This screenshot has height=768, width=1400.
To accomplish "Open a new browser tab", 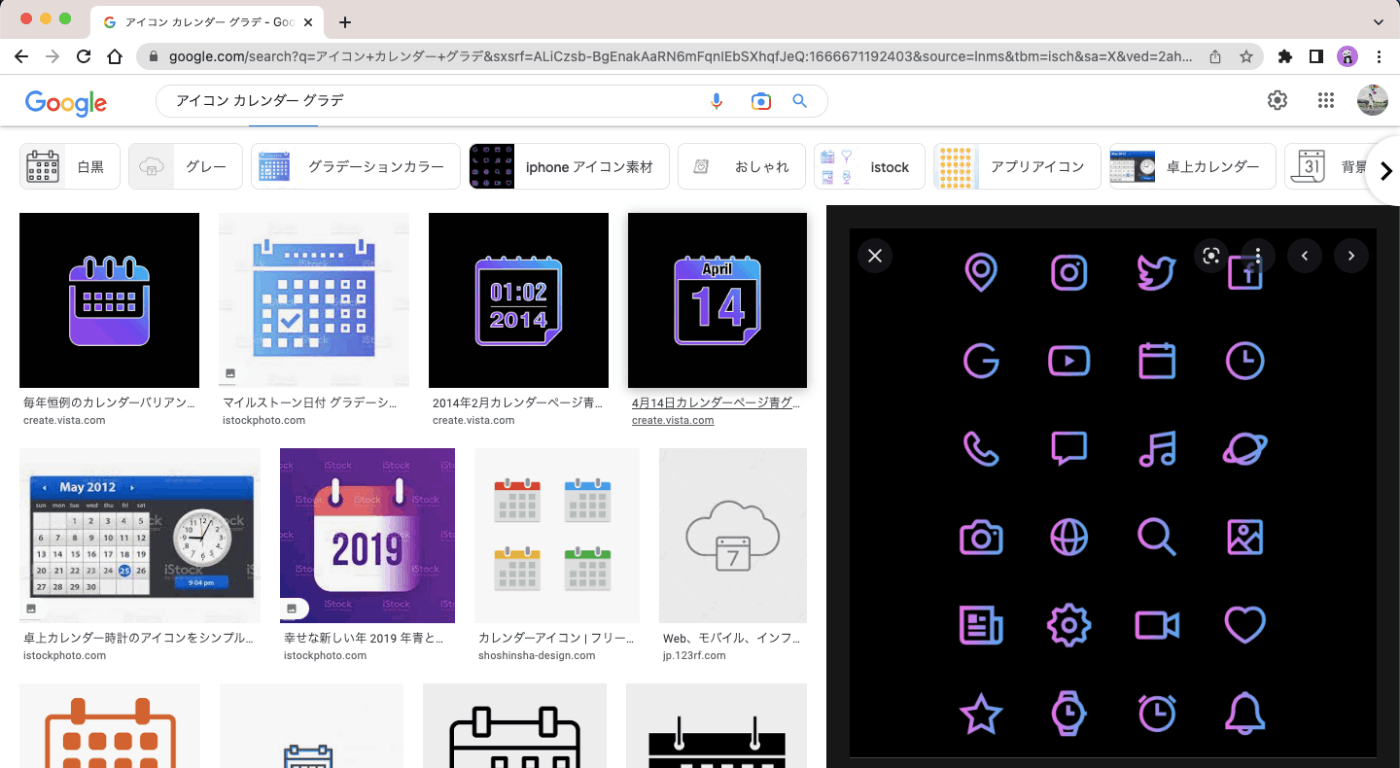I will pyautogui.click(x=345, y=22).
